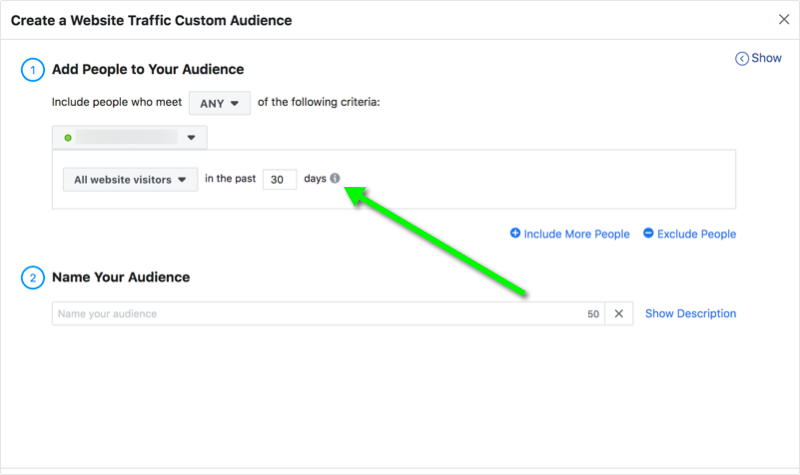This screenshot has width=800, height=475.
Task: Click the step 2 circle icon
Action: [x=31, y=278]
